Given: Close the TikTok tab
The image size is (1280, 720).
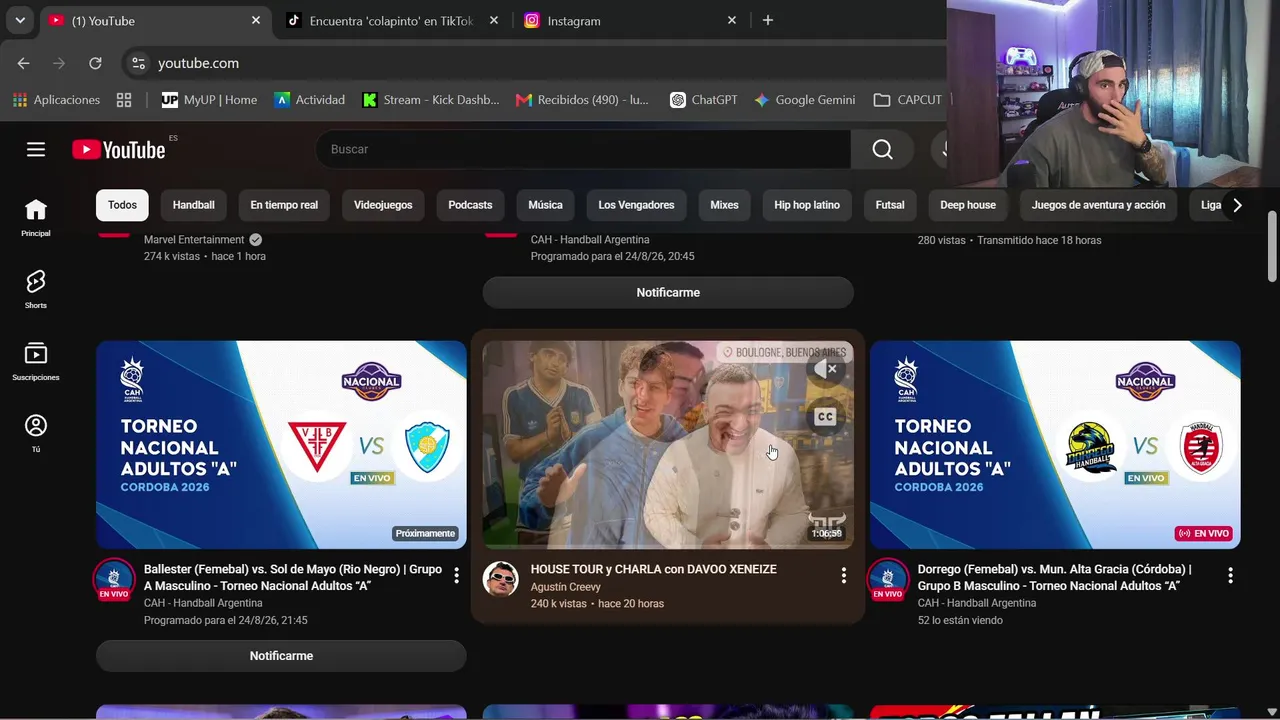Looking at the screenshot, I should (494, 20).
